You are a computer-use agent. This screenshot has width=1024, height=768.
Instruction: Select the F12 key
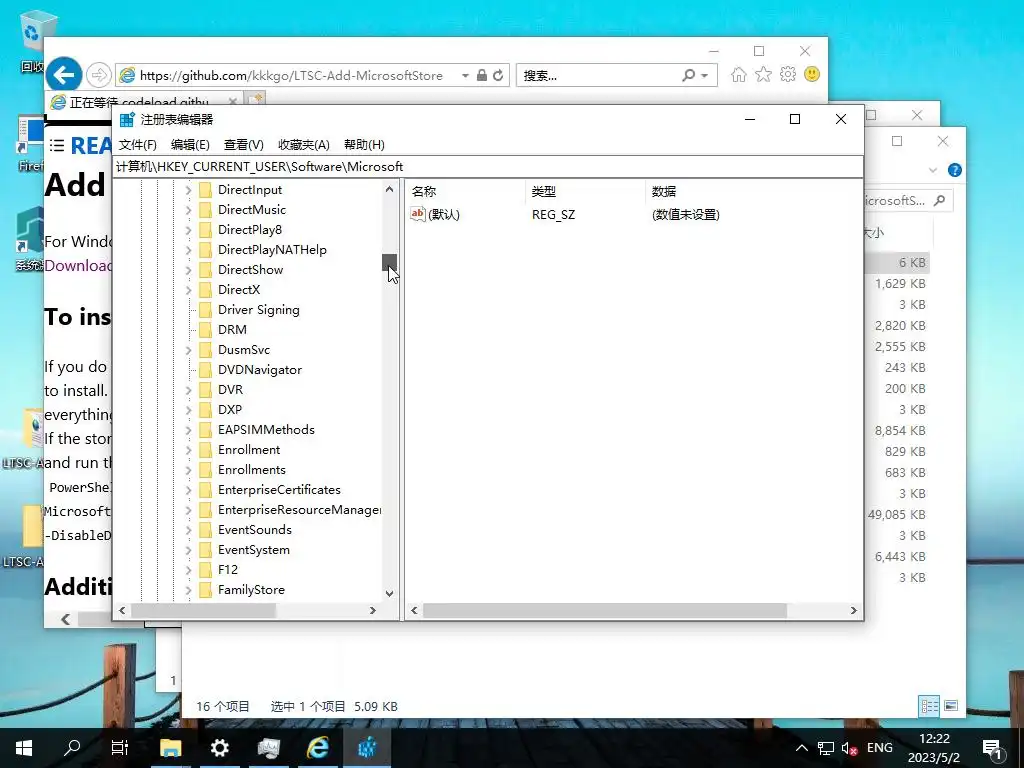click(228, 570)
